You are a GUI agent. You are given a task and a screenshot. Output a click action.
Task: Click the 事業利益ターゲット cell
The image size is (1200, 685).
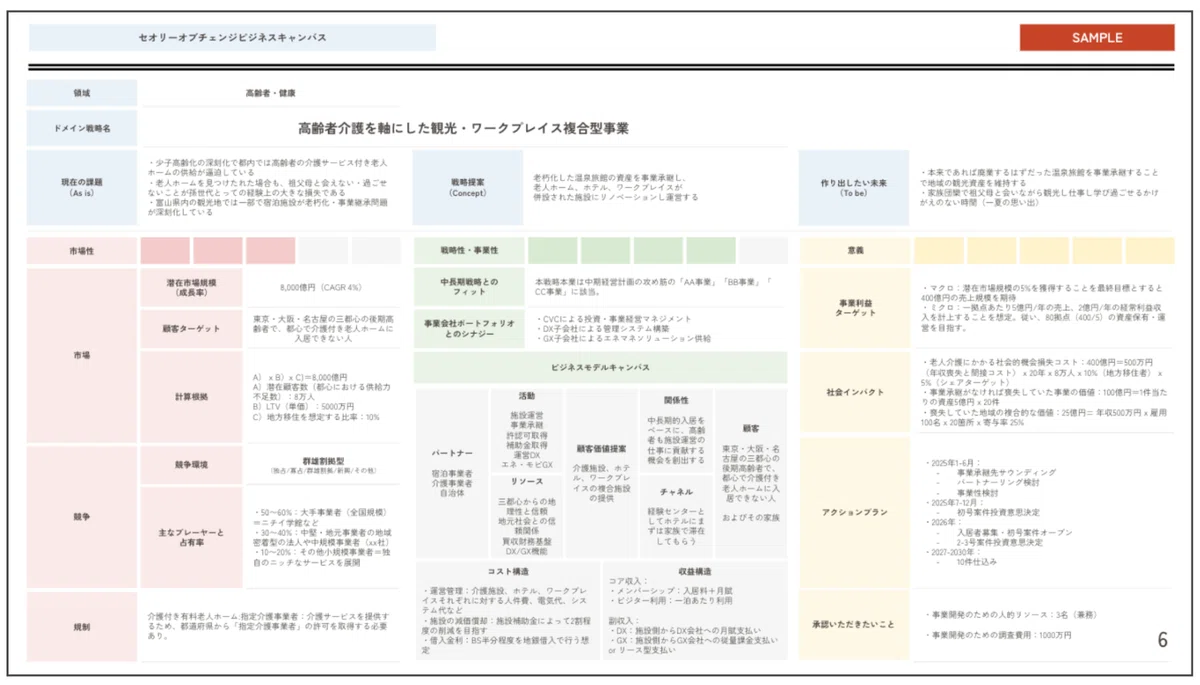click(854, 307)
